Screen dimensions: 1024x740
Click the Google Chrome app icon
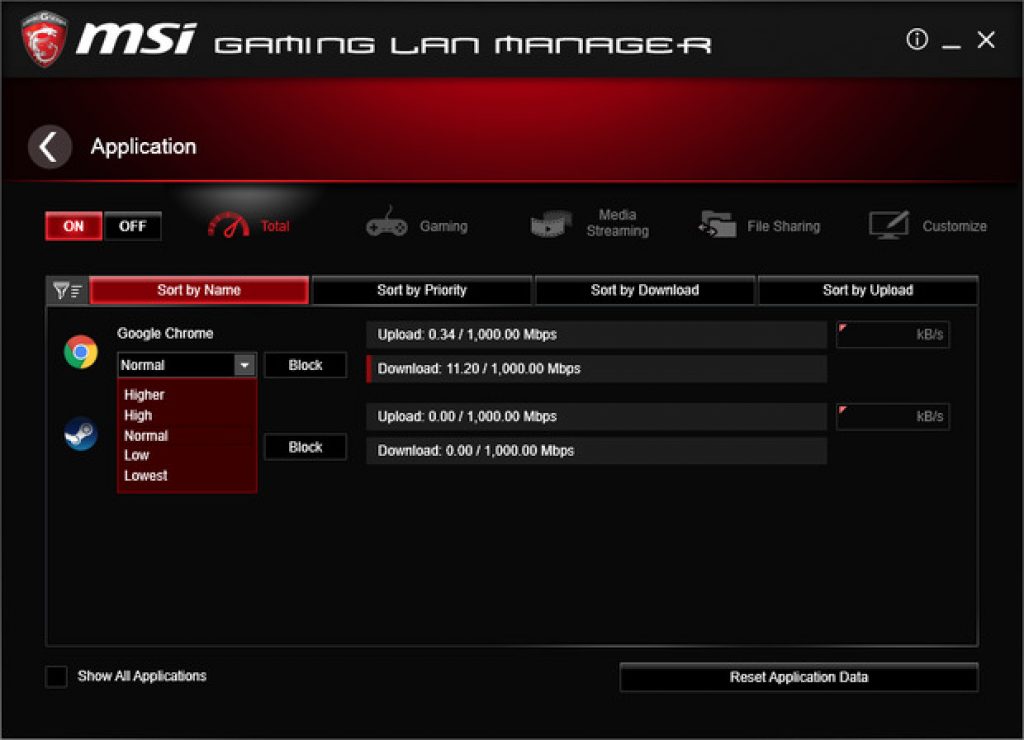coord(81,352)
